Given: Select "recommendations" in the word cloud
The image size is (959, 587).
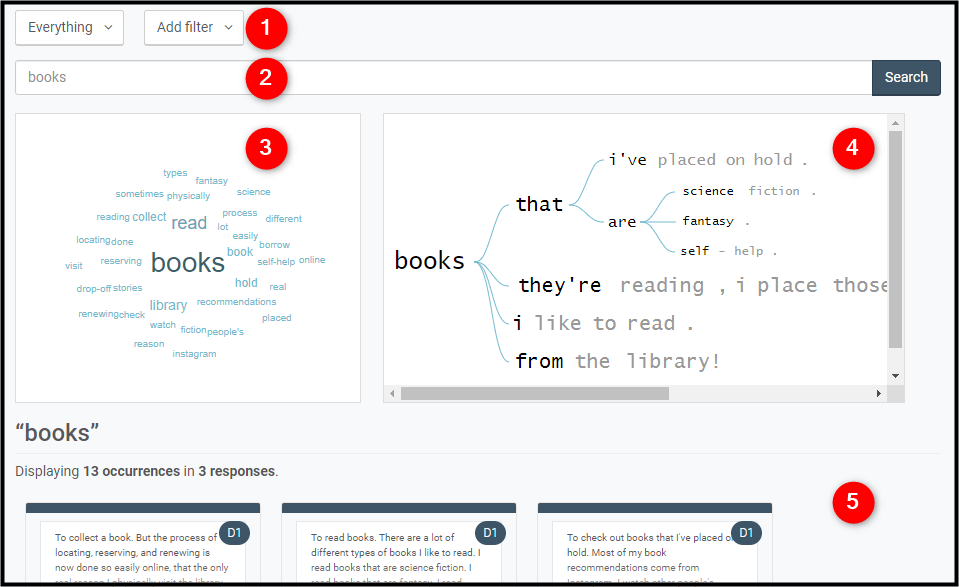Looking at the screenshot, I should click(236, 301).
